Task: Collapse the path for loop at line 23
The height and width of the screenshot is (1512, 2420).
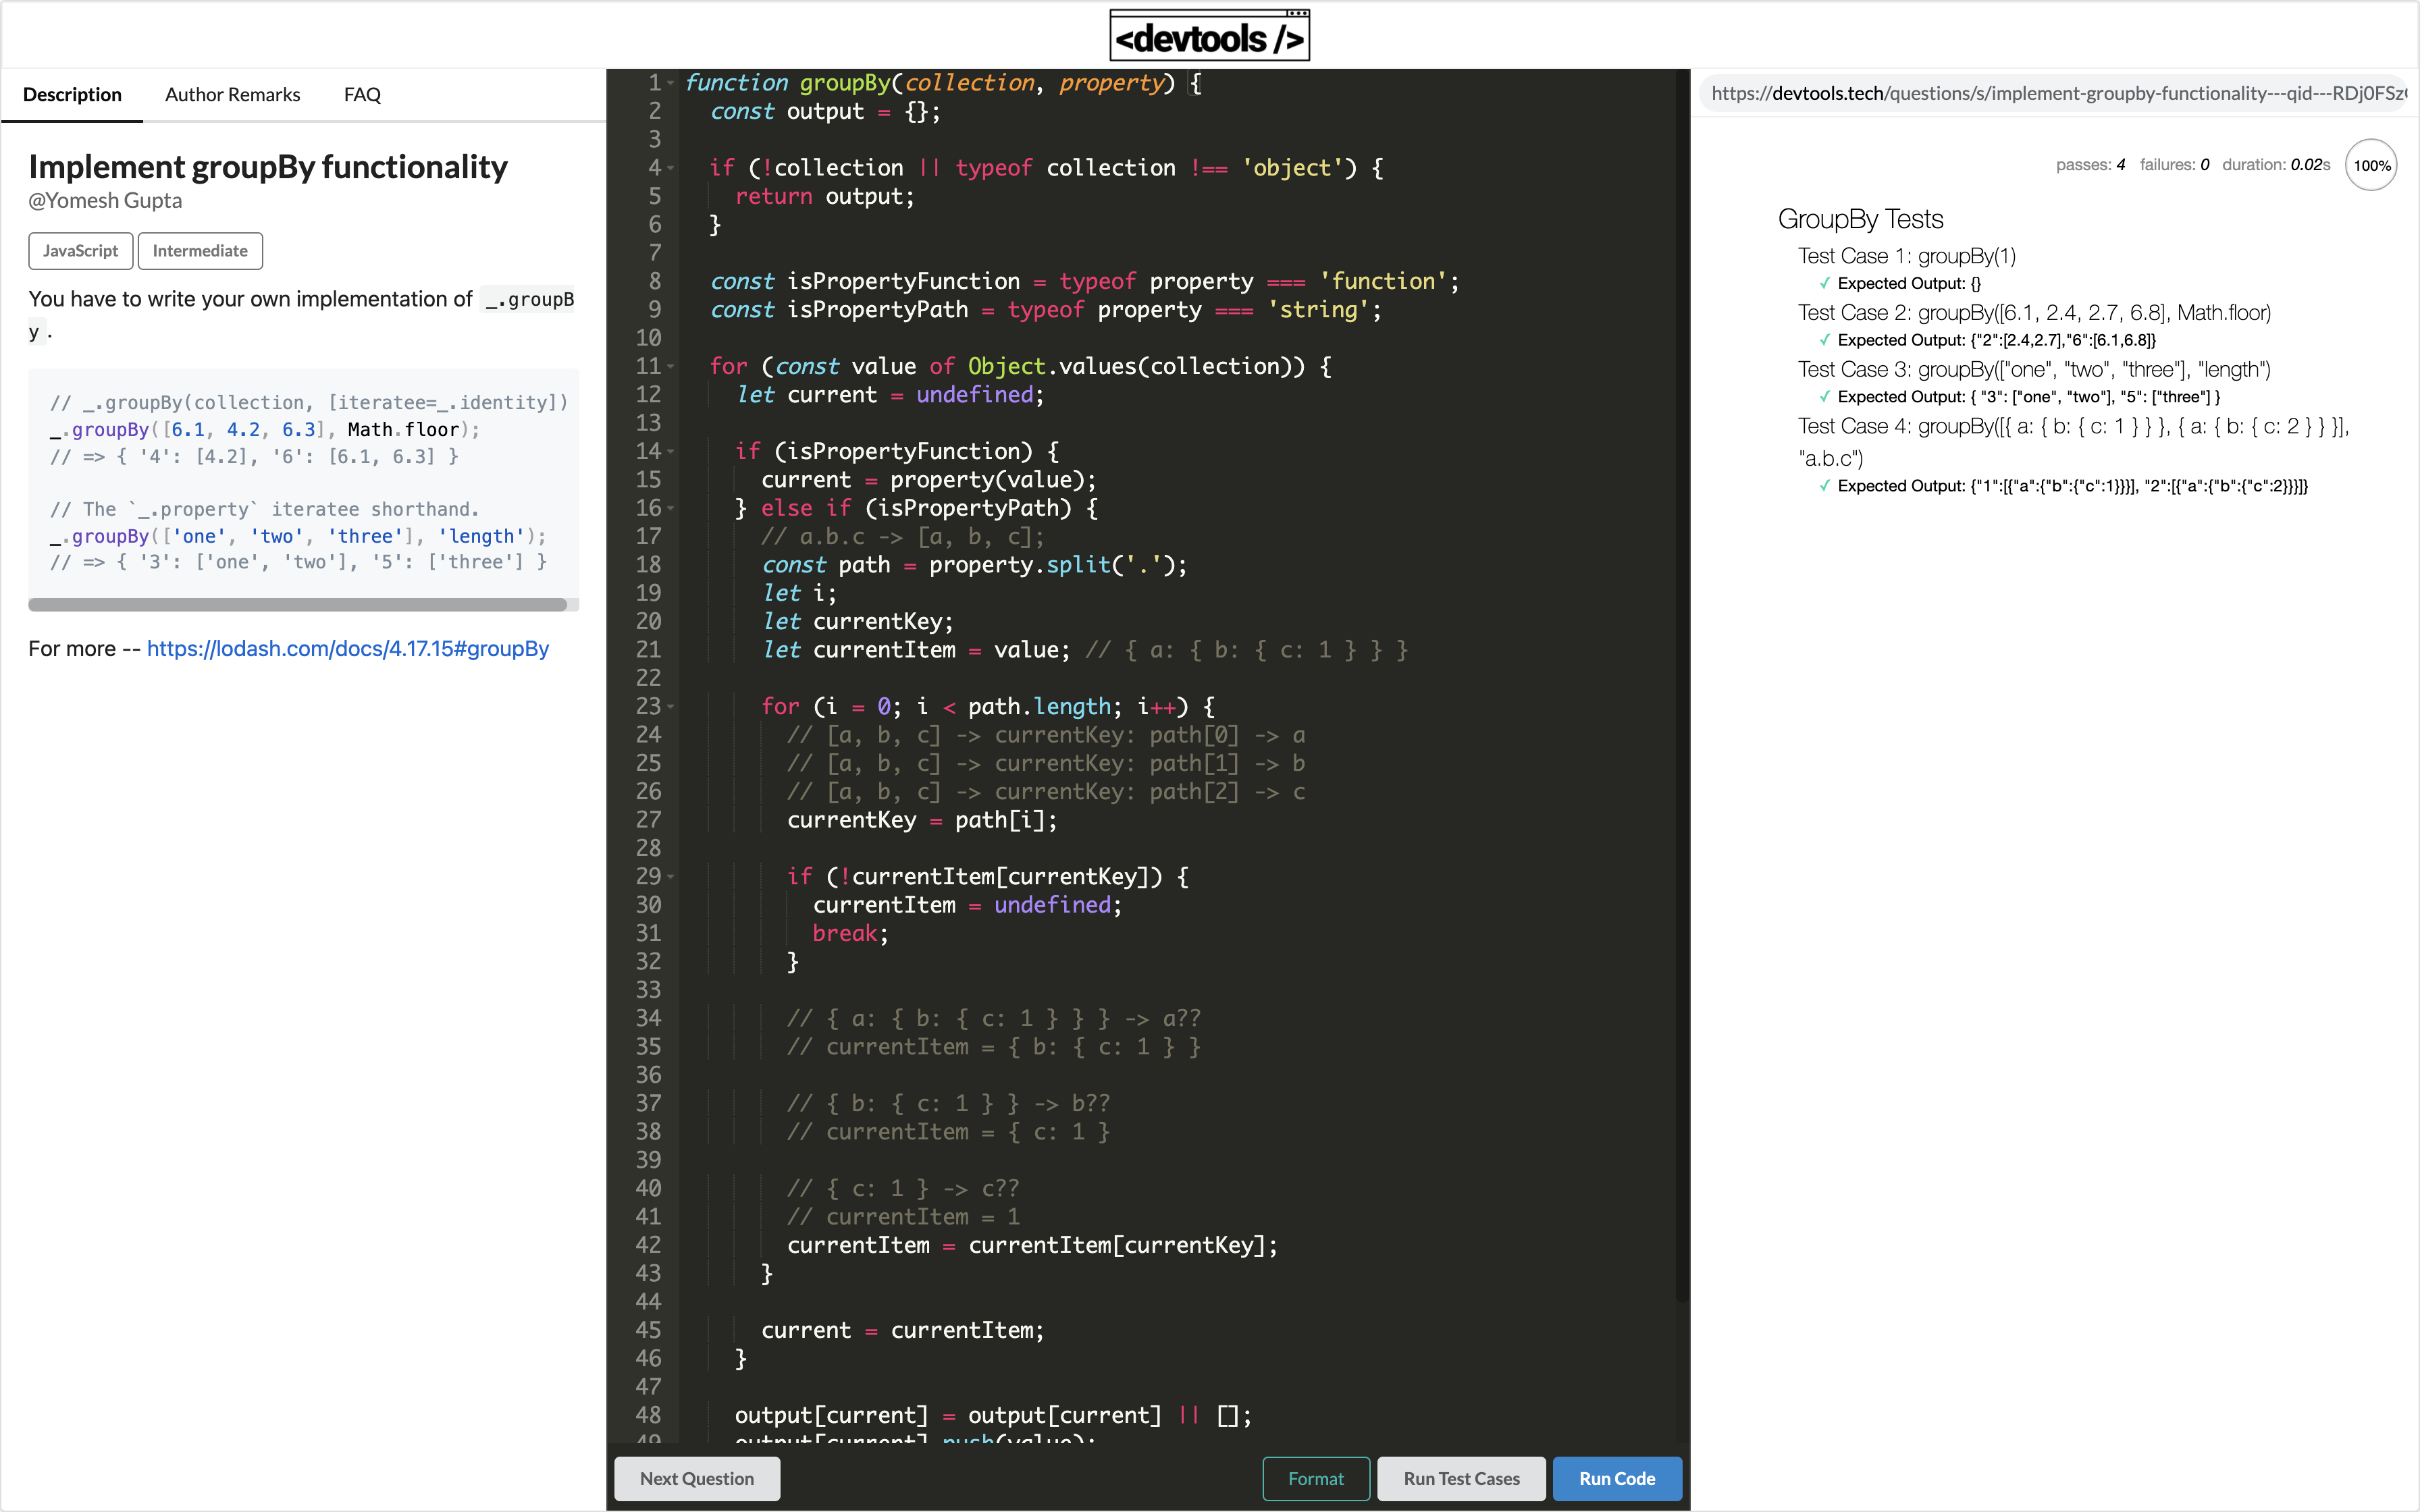Action: 670,707
